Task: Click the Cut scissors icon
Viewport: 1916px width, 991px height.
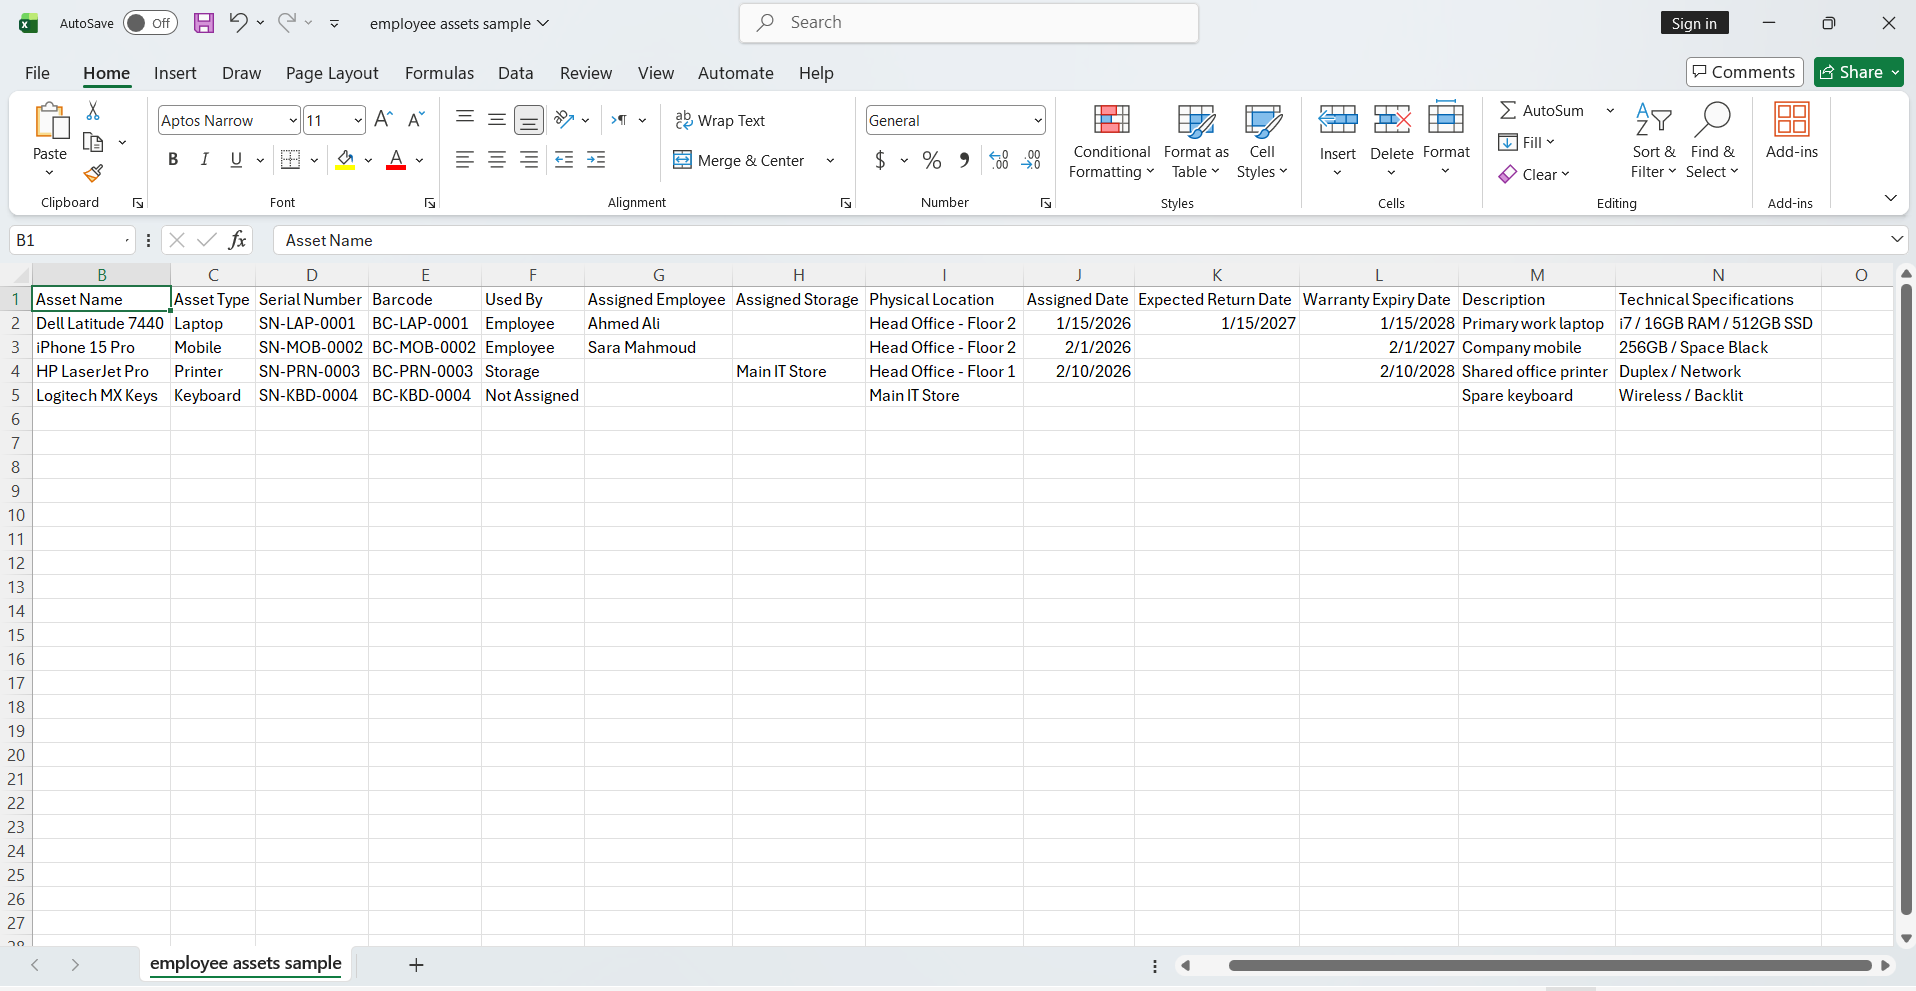Action: [93, 110]
